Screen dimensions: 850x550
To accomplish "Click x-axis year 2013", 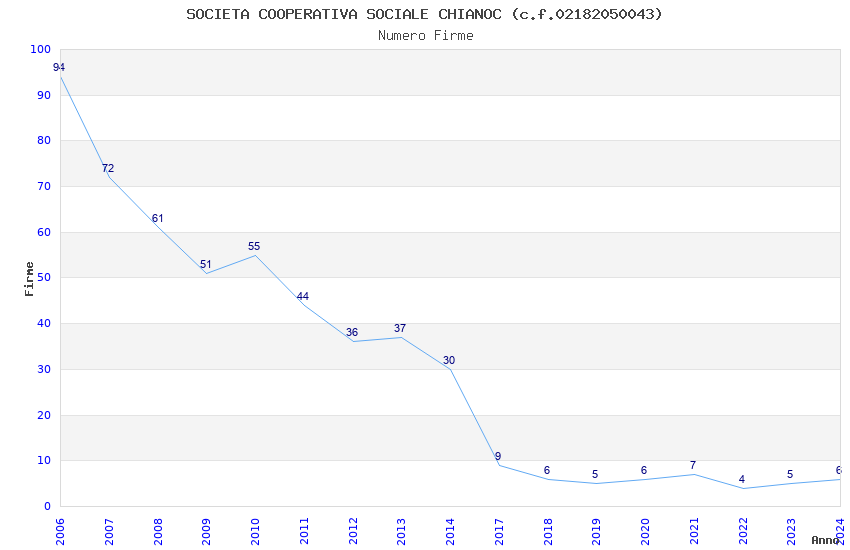I will click(x=402, y=532).
